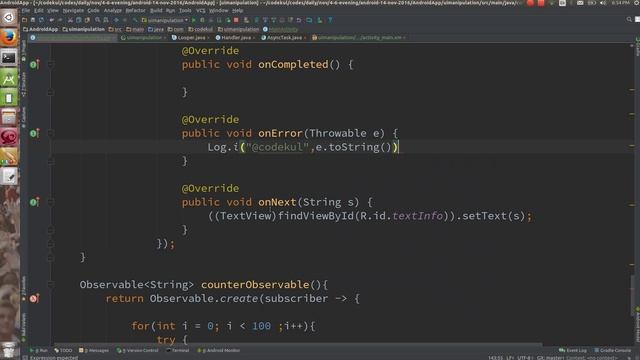The image size is (640, 360).
Task: Collapse the onCompleted method fold marker
Action: pyautogui.click(x=51, y=64)
